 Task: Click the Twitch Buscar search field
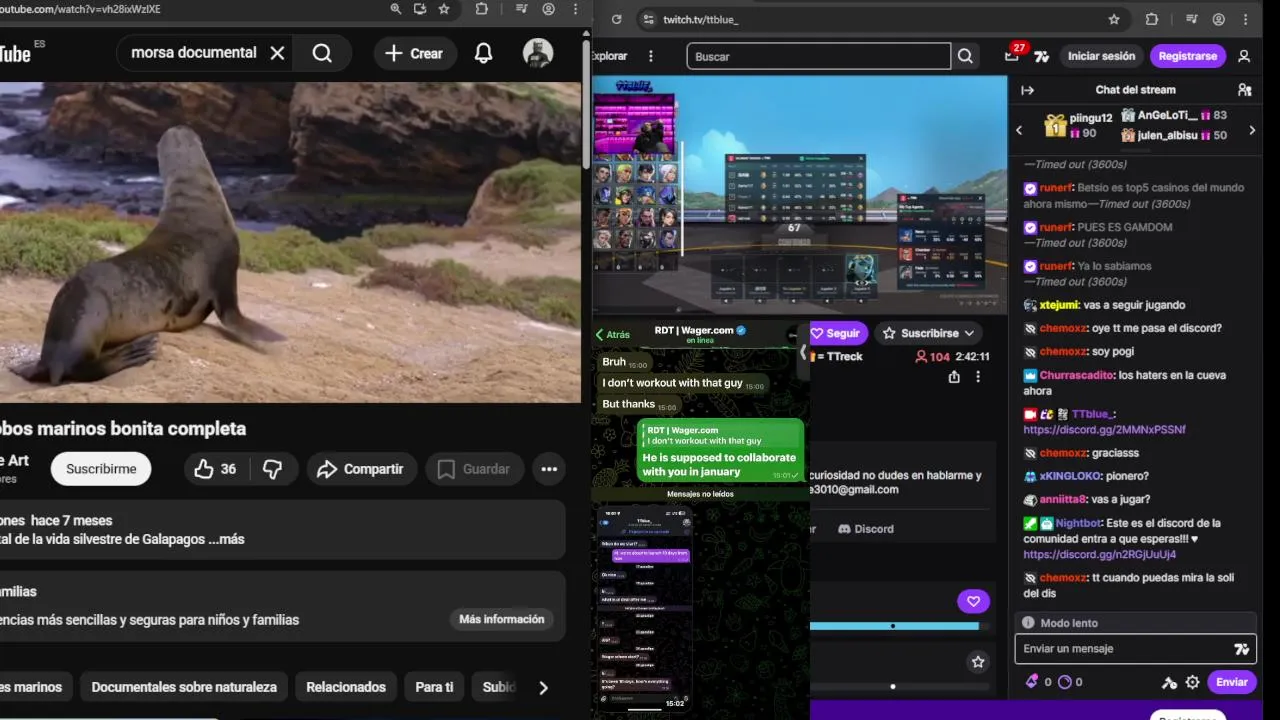pyautogui.click(x=818, y=56)
